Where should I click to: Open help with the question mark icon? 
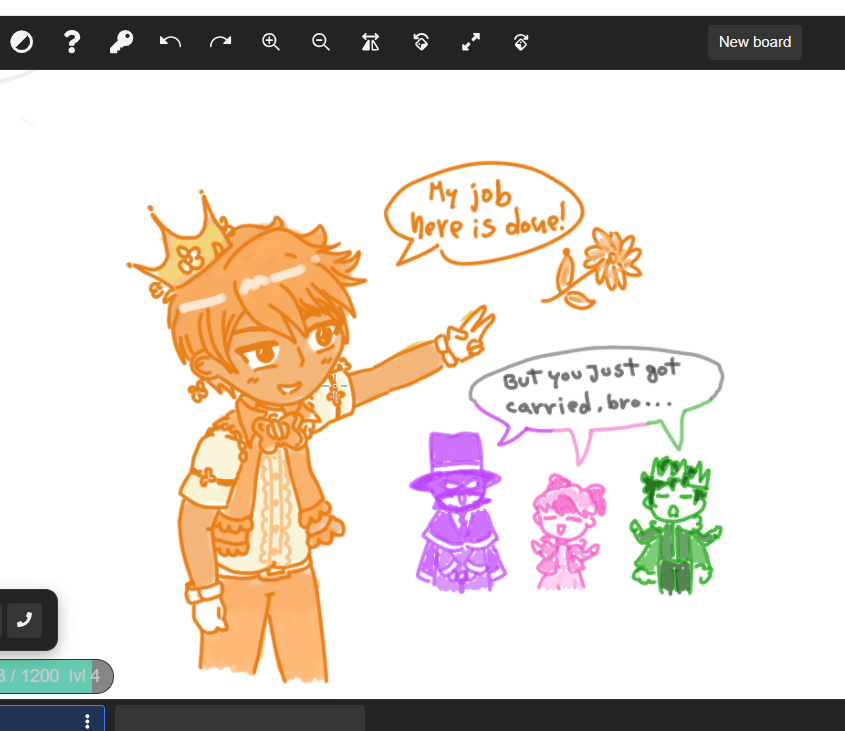coord(71,42)
